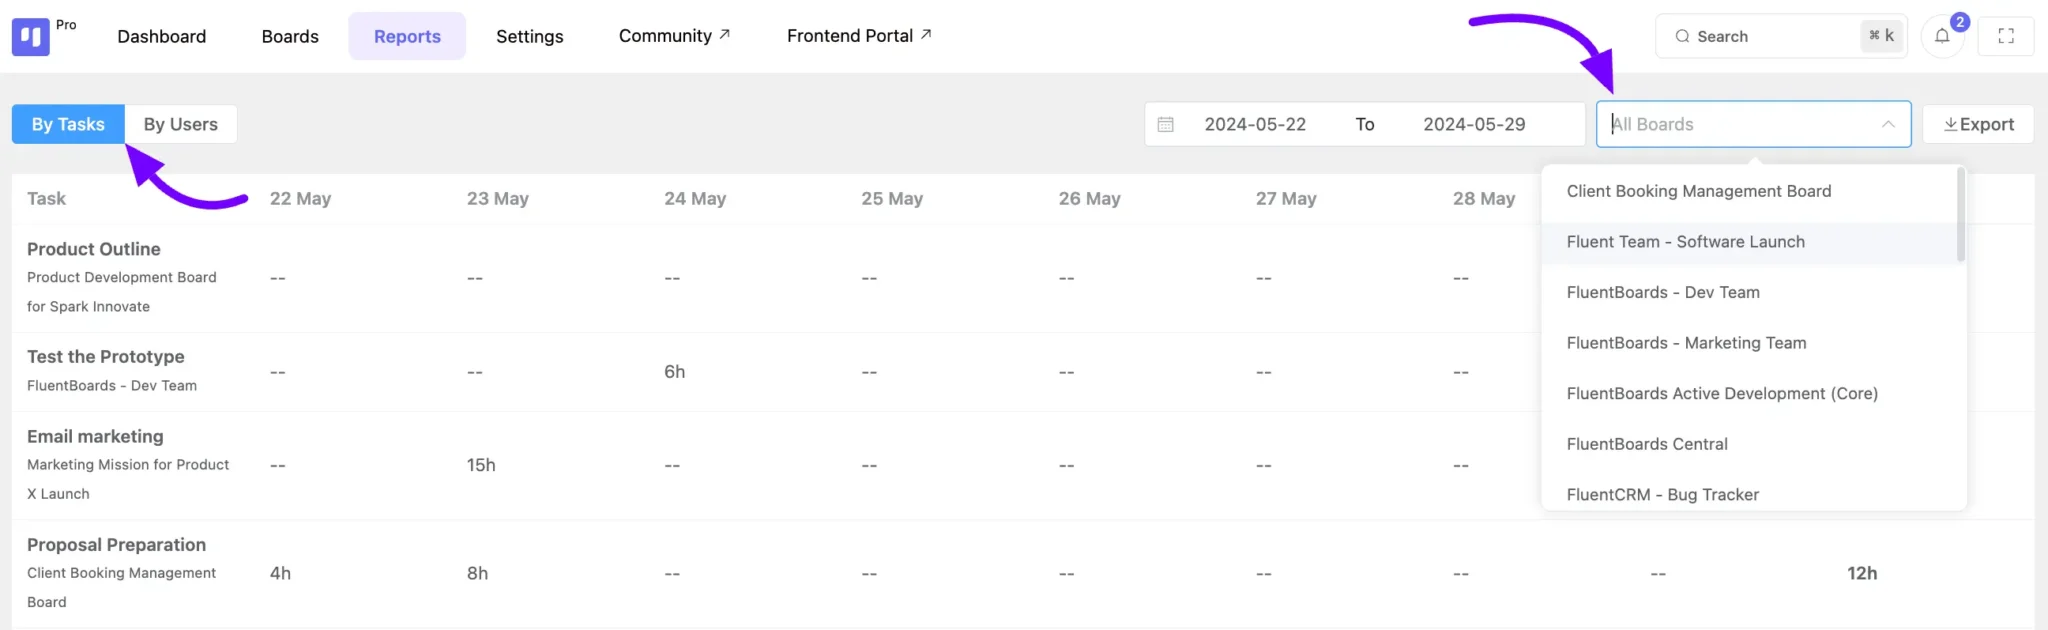Screen dimensions: 2048x630
Task: Click the Export download icon
Action: point(1950,125)
